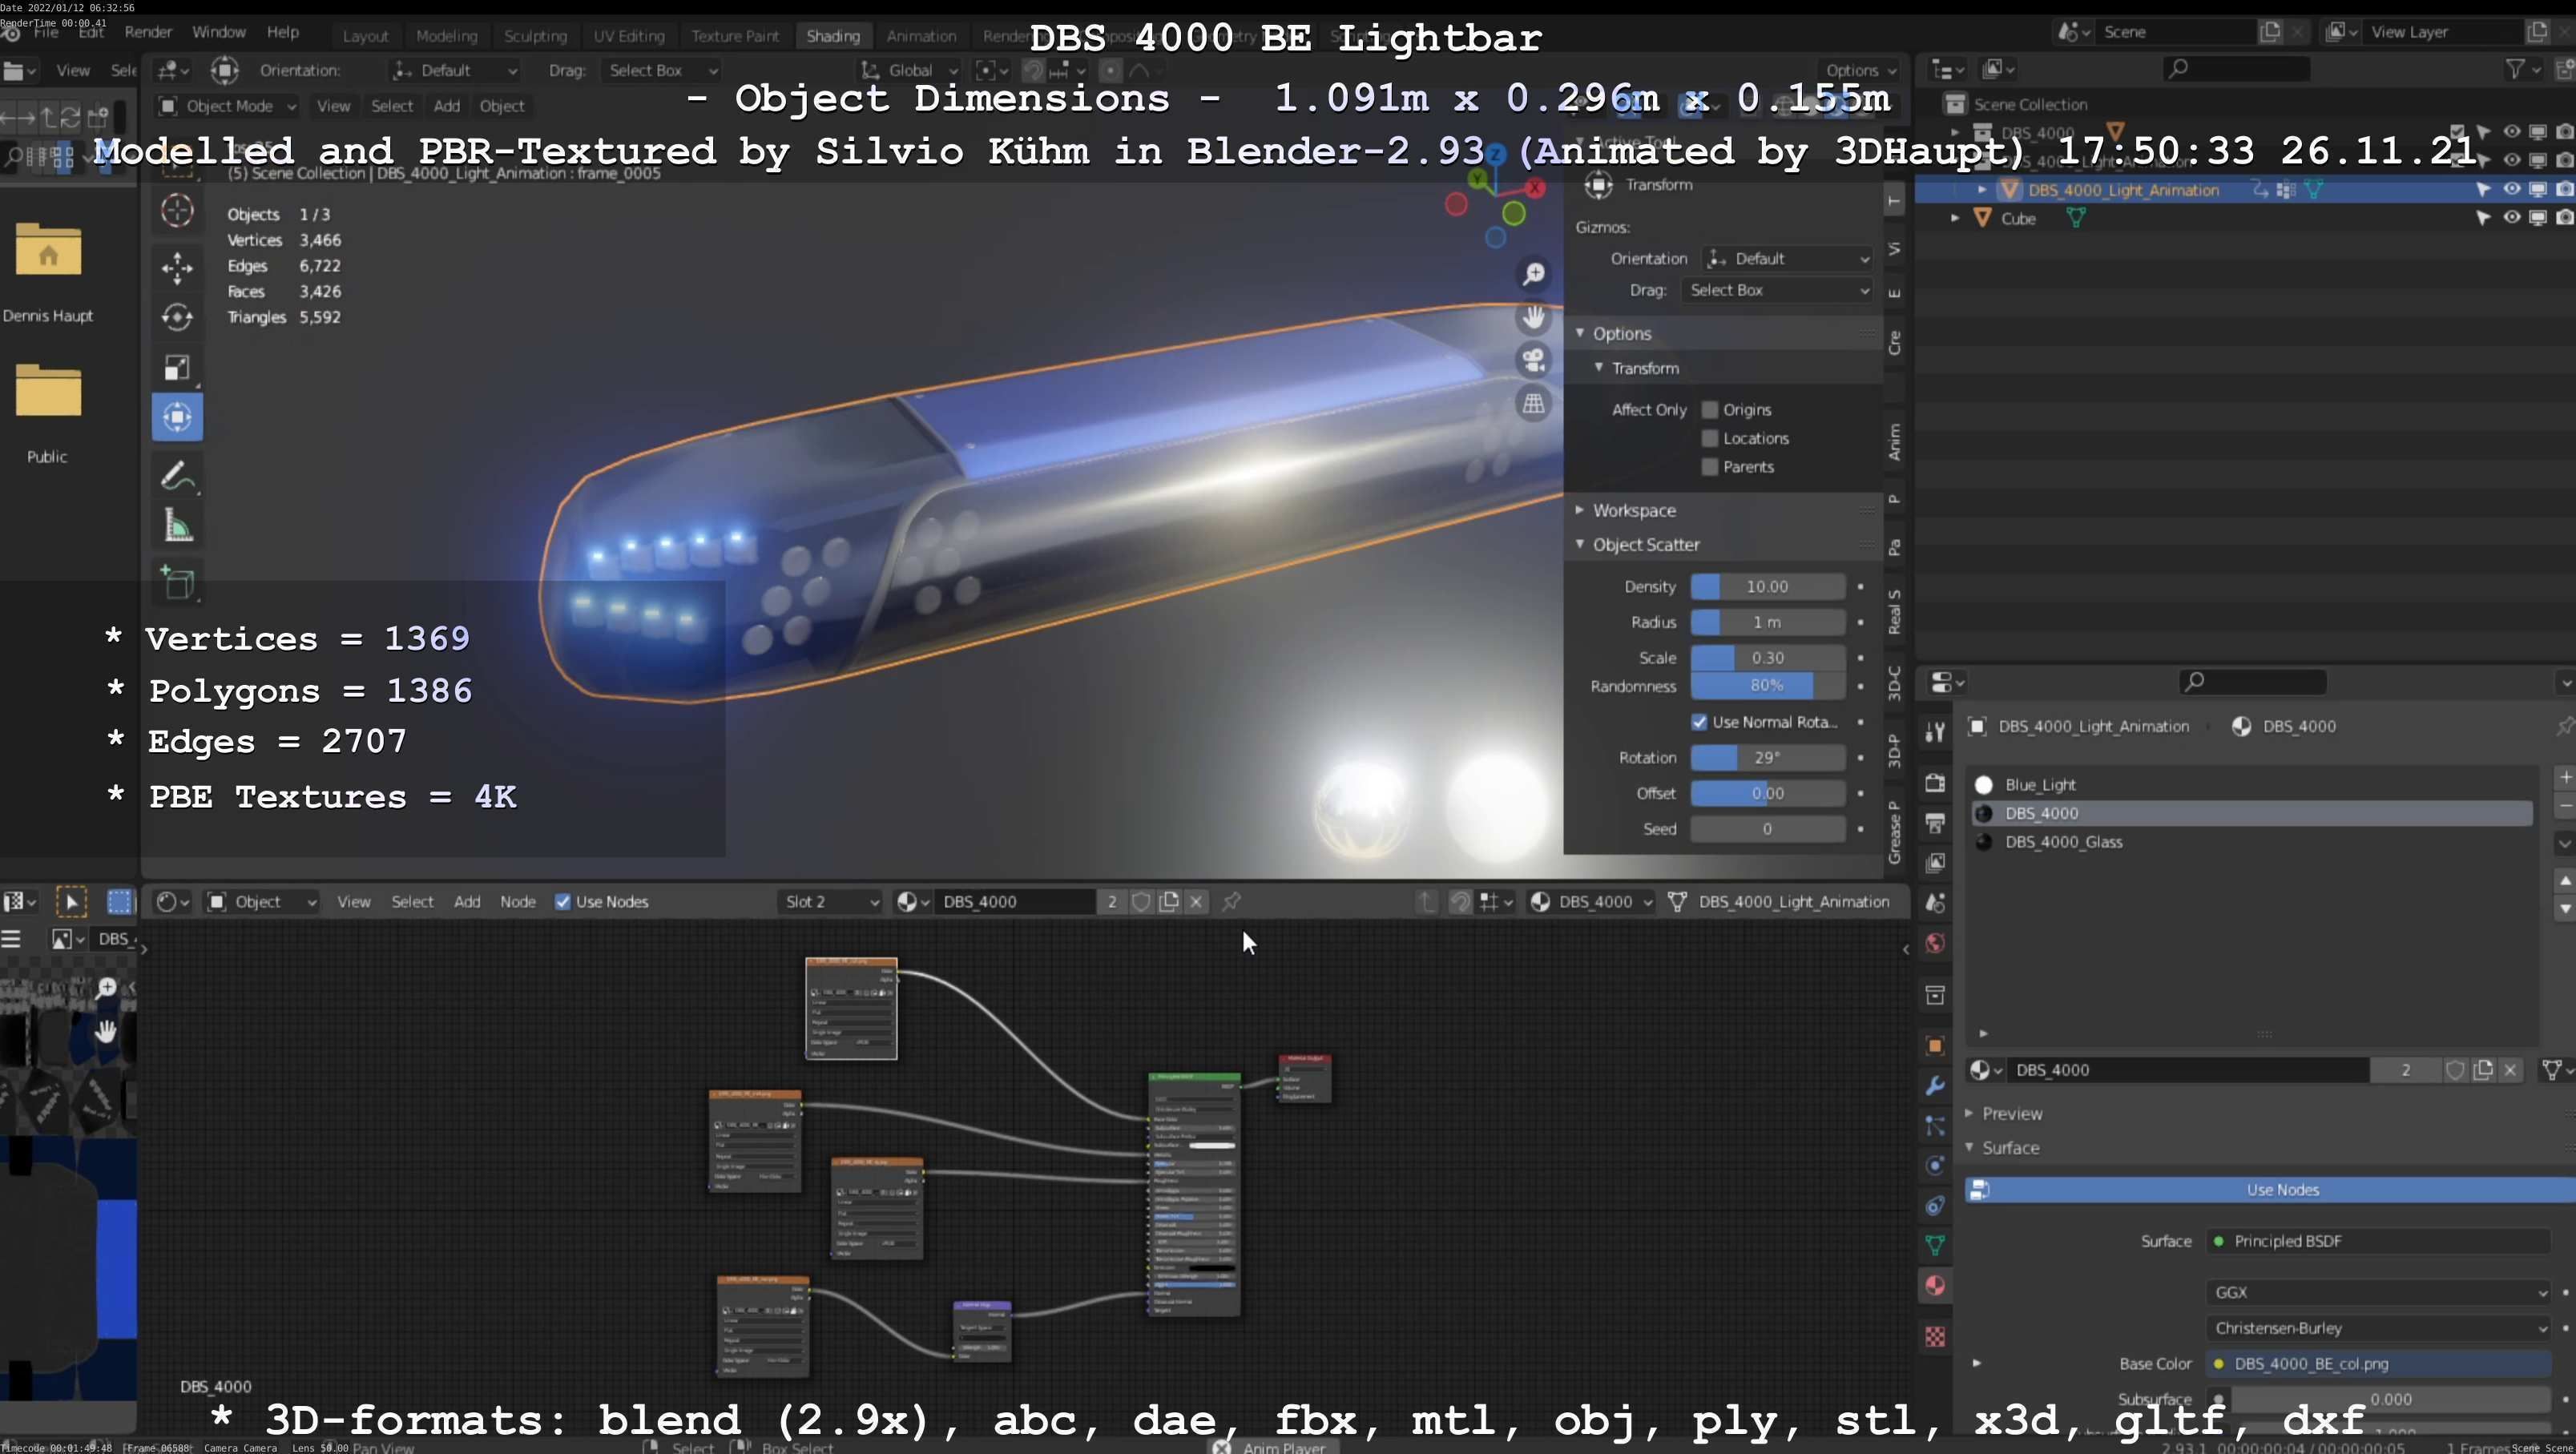Open the Object Data mesh tab icon
2576x1454 pixels.
point(1935,1245)
